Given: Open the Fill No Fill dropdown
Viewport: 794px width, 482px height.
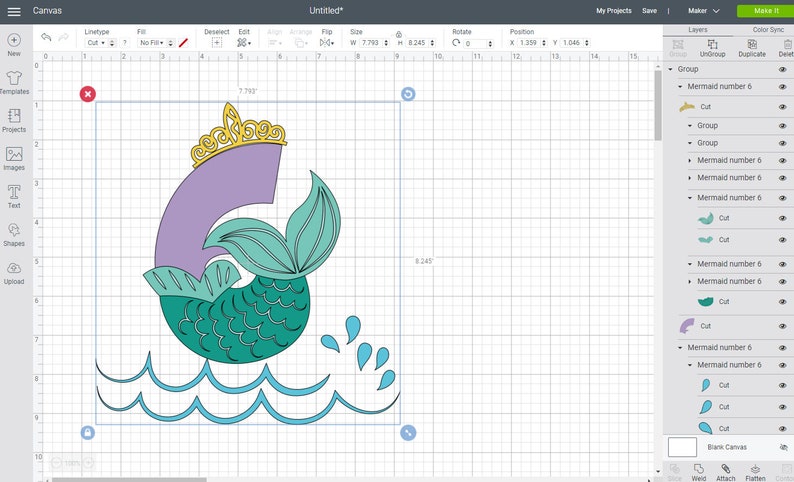Looking at the screenshot, I should click(x=156, y=43).
